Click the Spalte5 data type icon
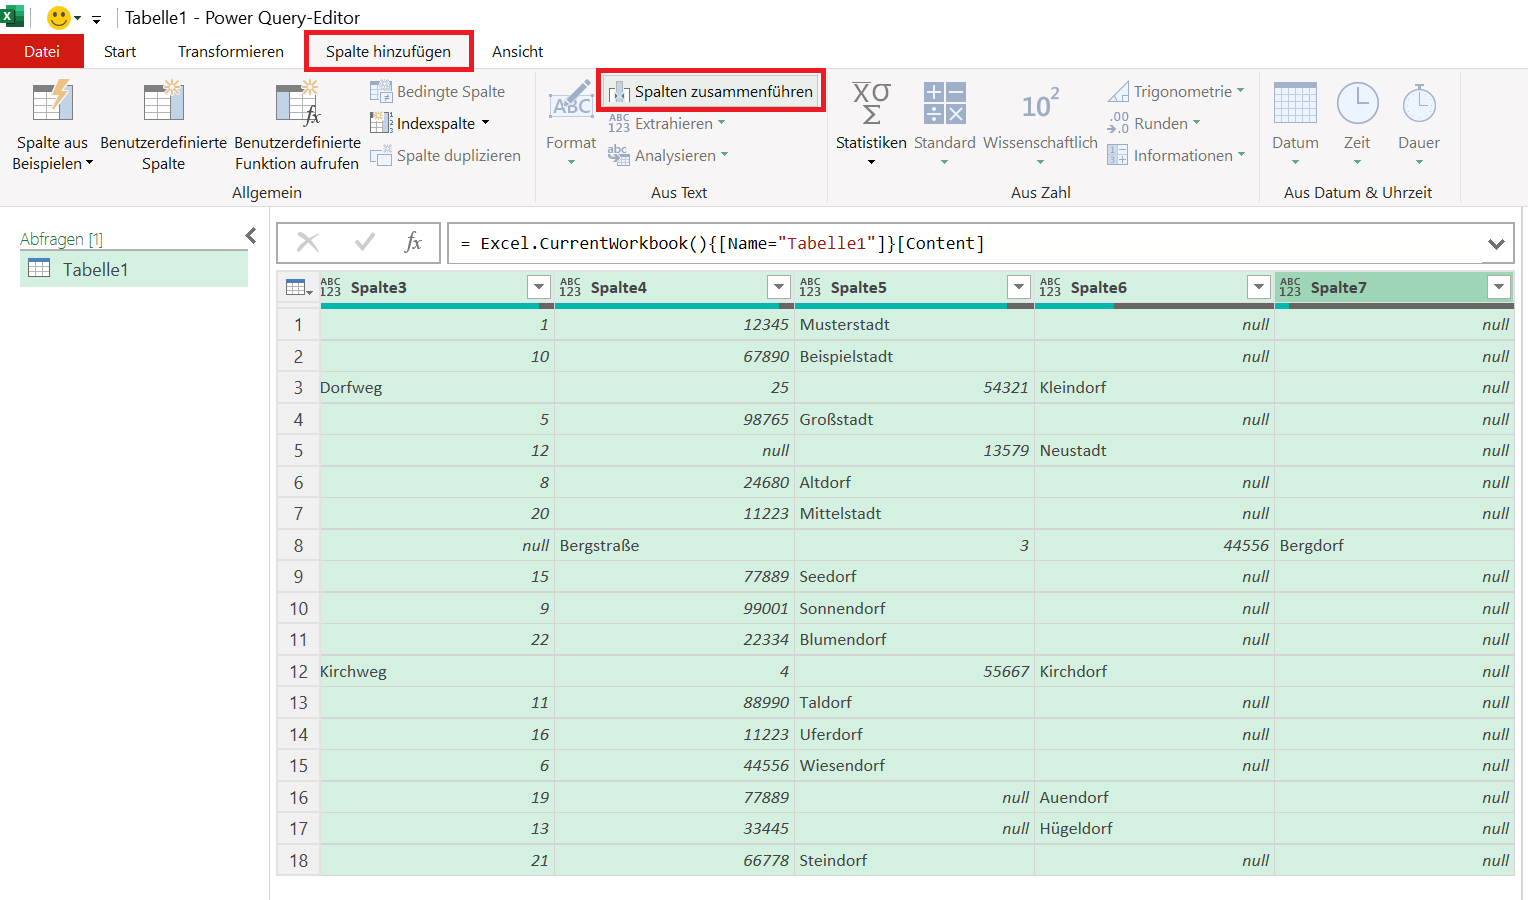 (x=811, y=288)
